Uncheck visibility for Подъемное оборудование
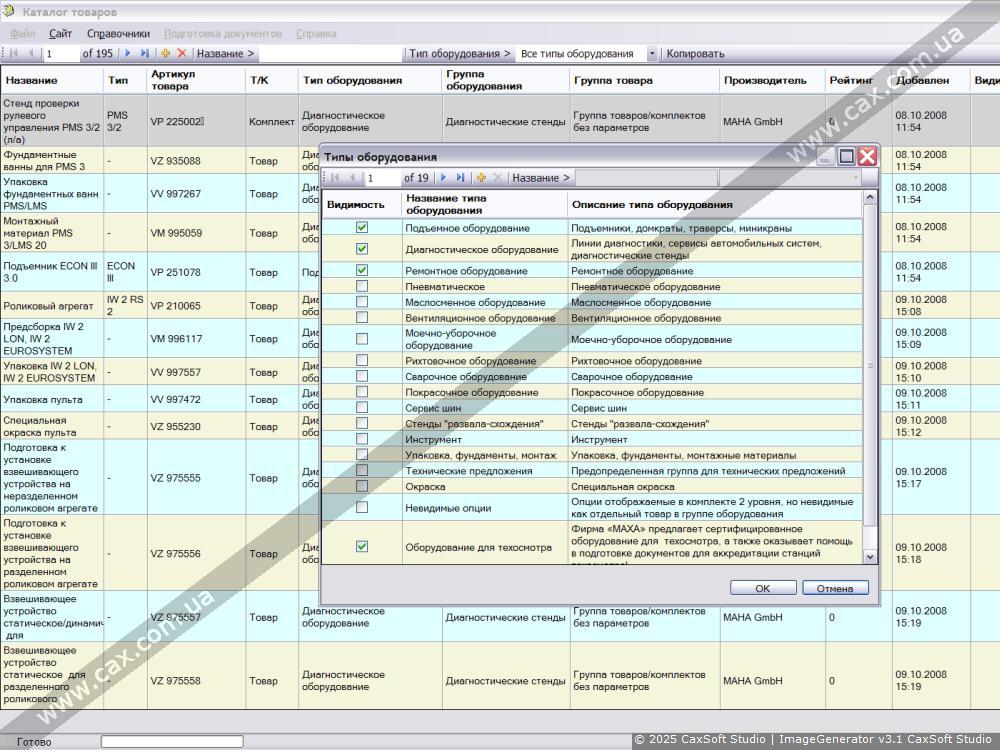 tap(362, 228)
